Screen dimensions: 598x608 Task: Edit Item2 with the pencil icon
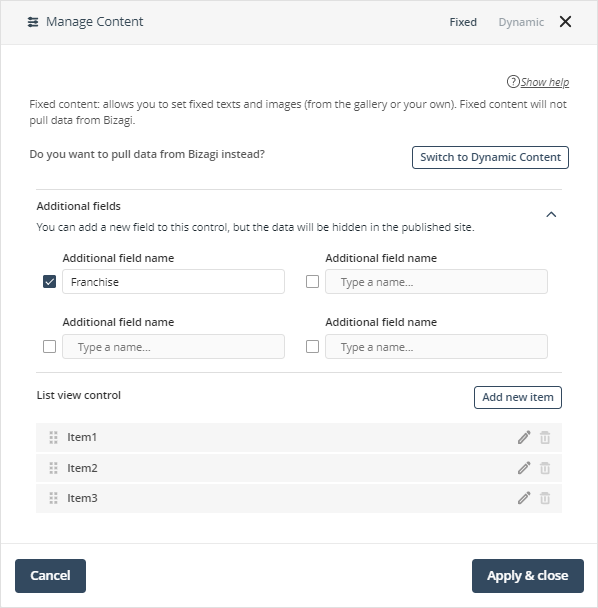(524, 468)
